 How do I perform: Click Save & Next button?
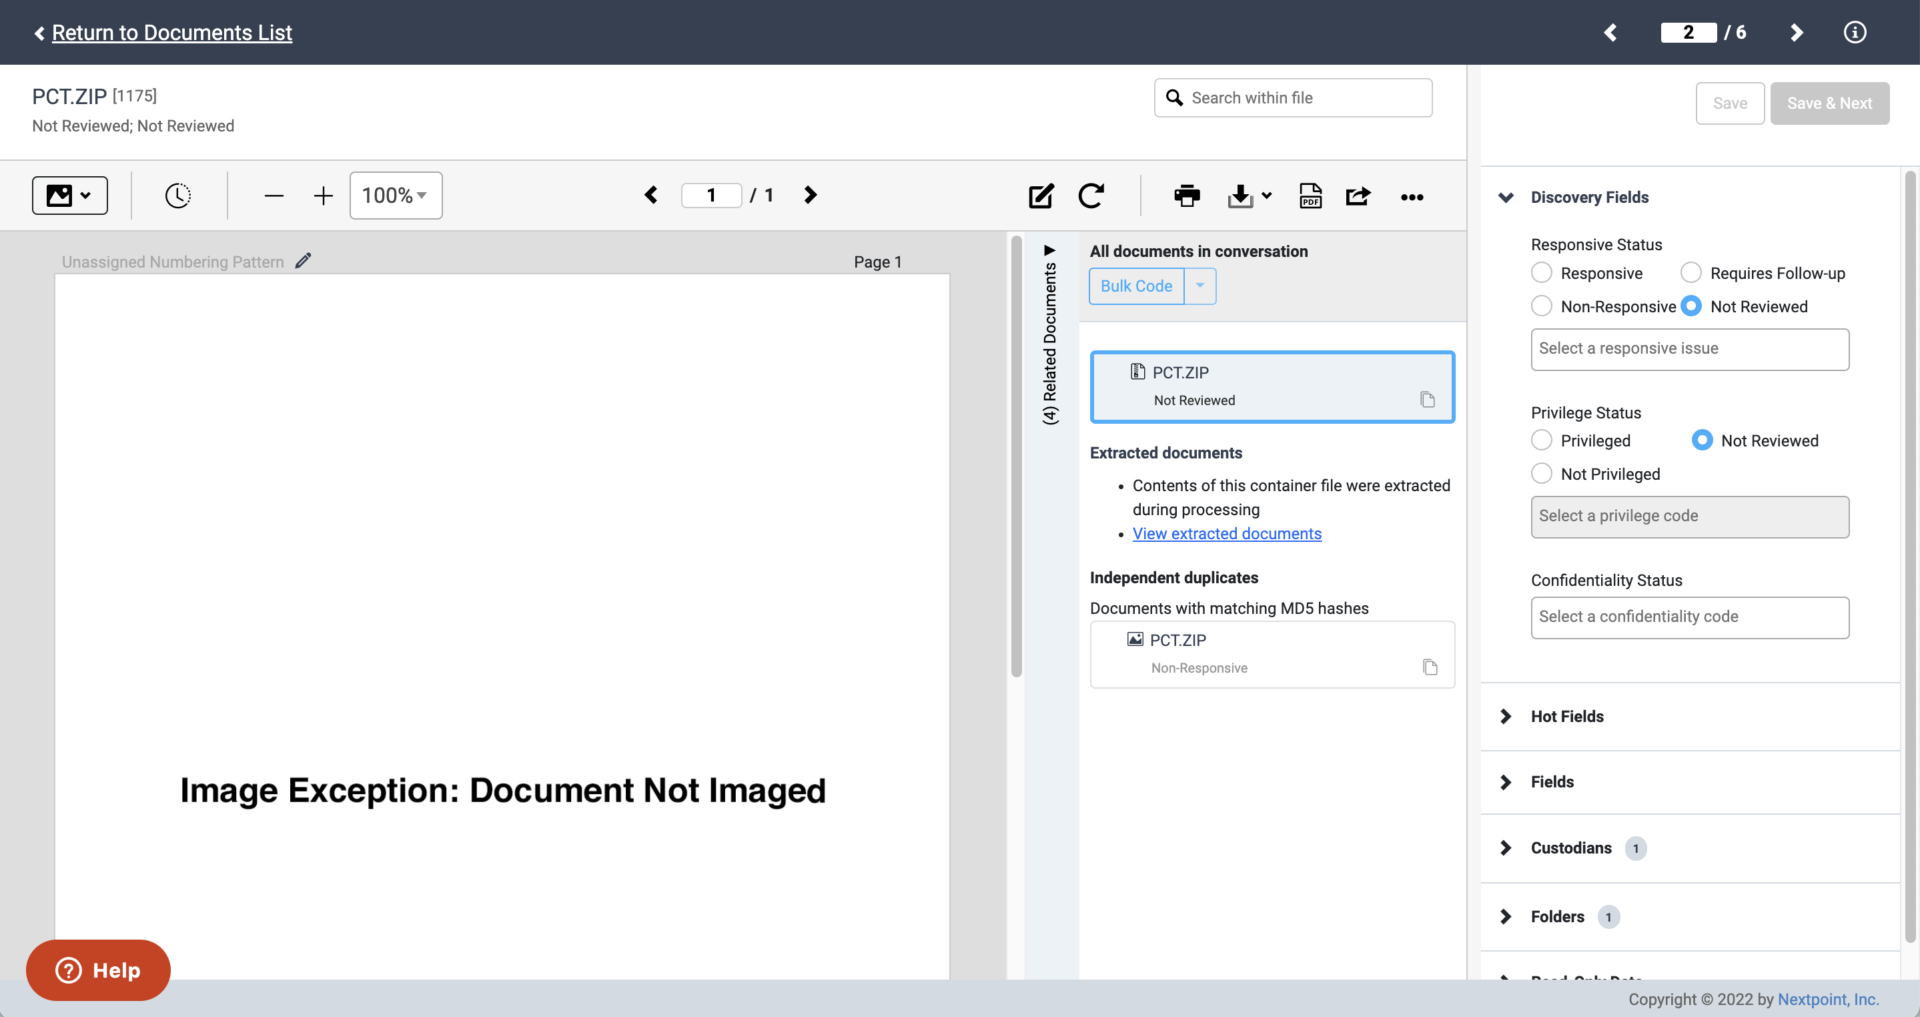point(1829,103)
